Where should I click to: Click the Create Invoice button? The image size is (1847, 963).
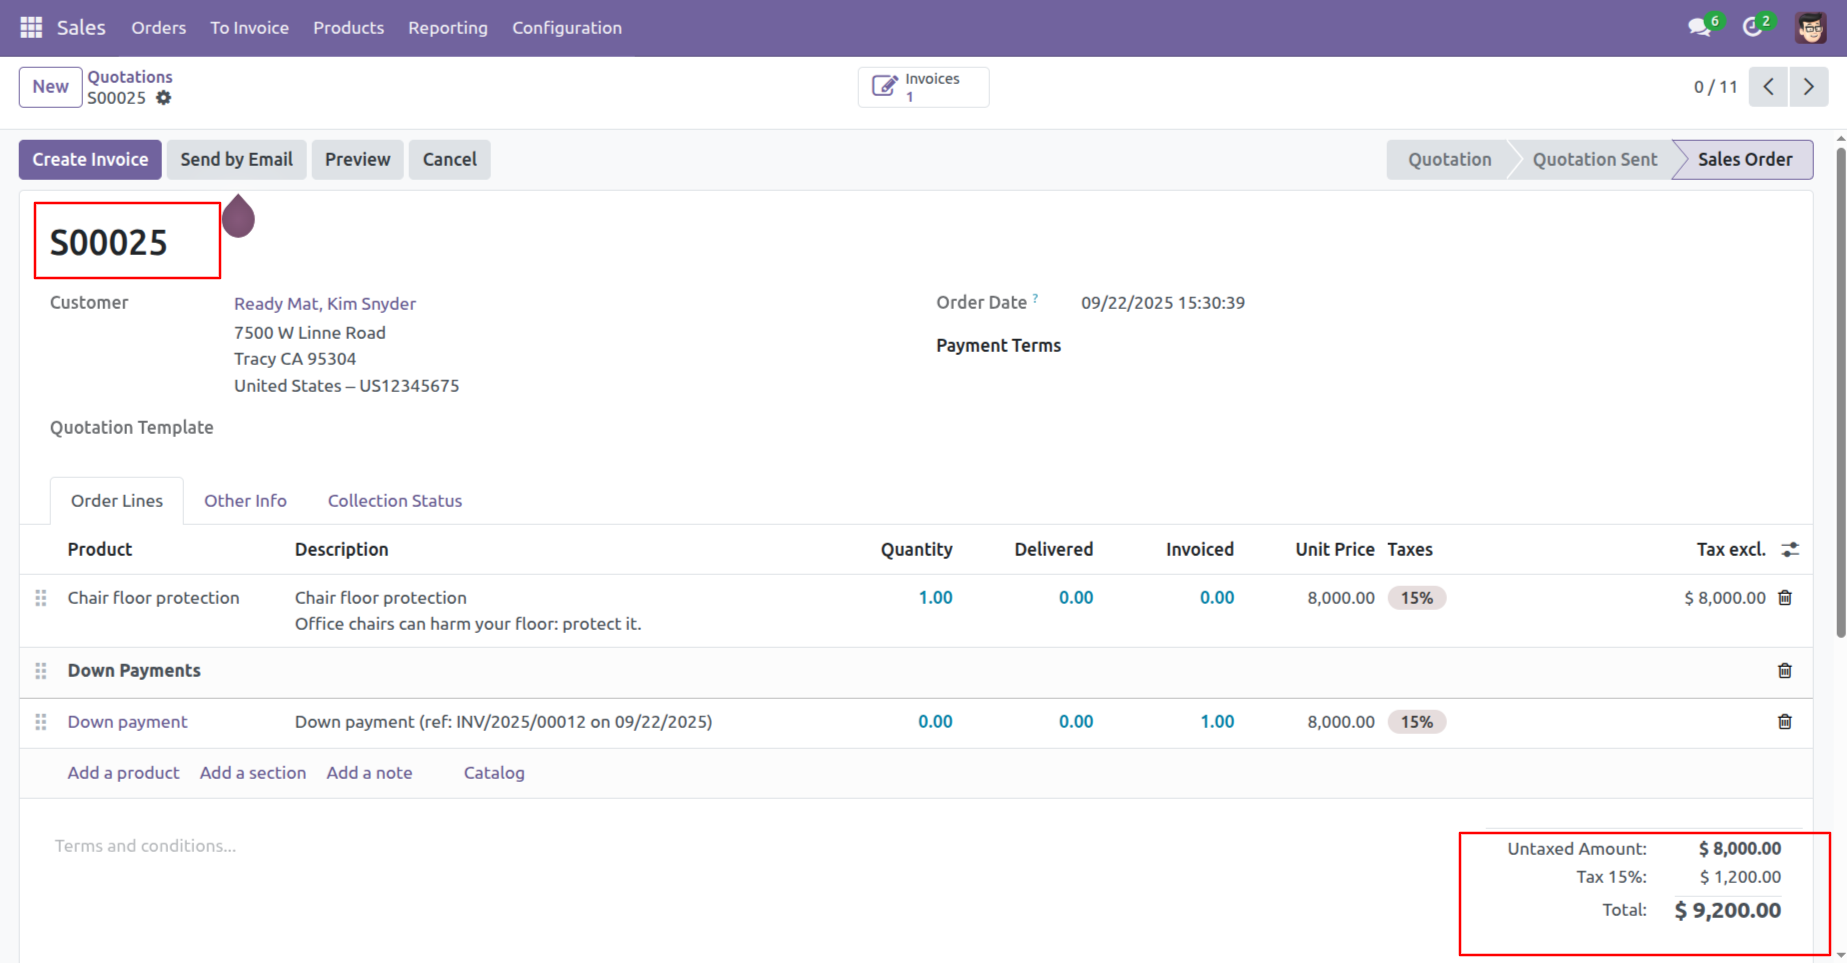tap(90, 160)
